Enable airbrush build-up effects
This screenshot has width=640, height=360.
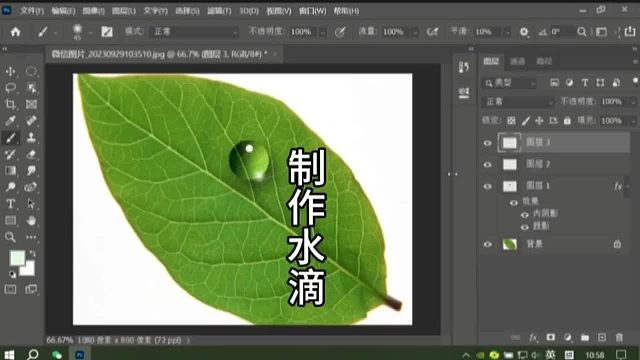[432, 32]
